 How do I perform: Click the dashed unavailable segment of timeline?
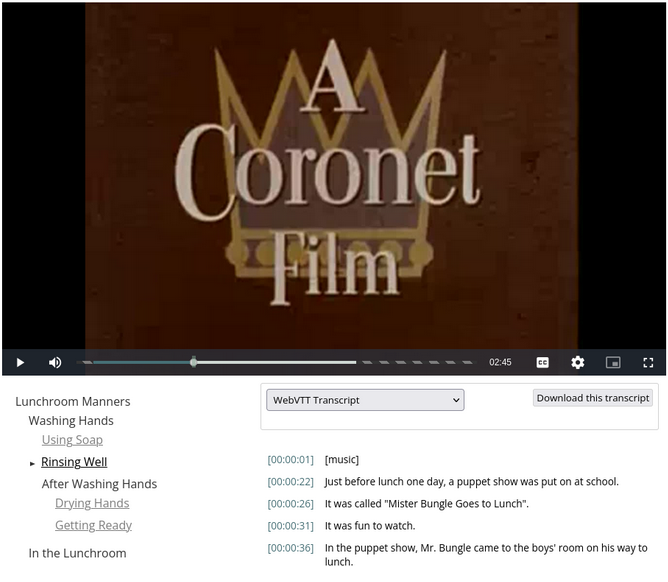(x=417, y=363)
